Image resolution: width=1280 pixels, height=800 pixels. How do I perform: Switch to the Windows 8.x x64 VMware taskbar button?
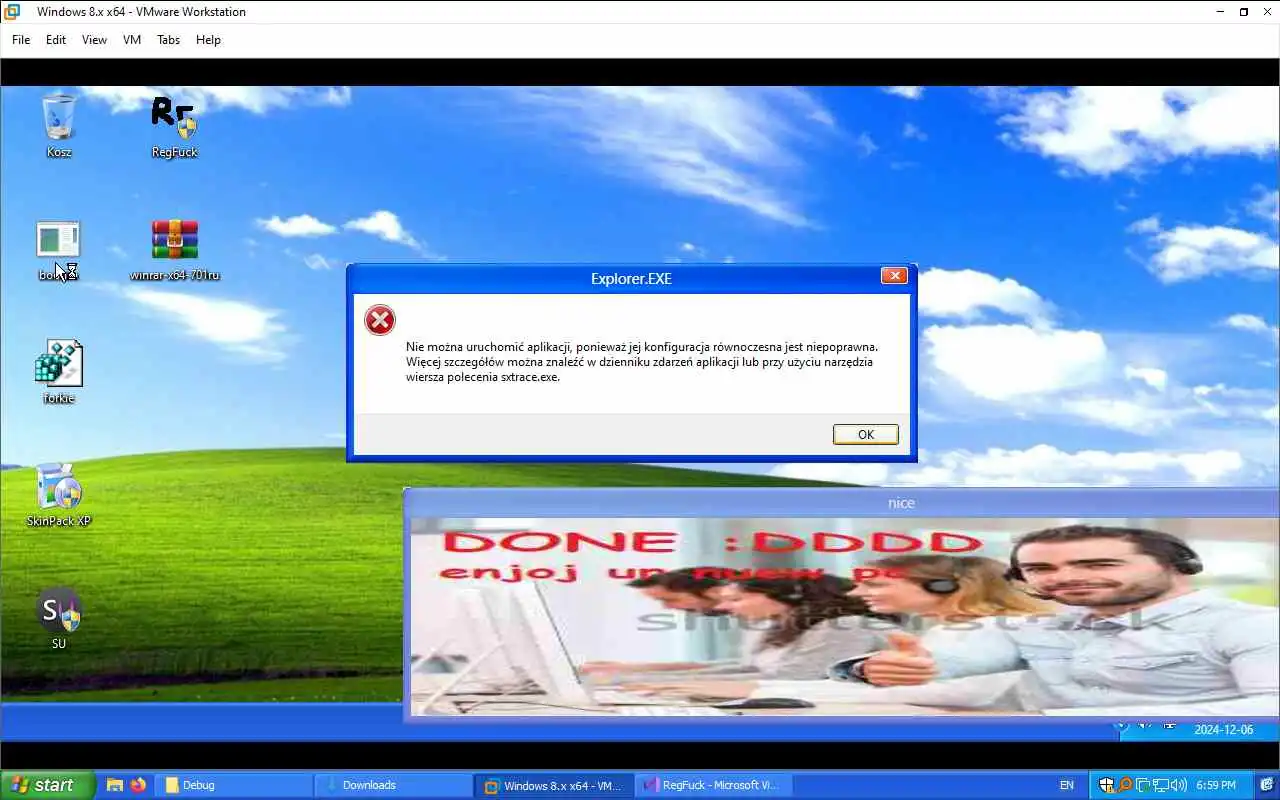(x=554, y=785)
